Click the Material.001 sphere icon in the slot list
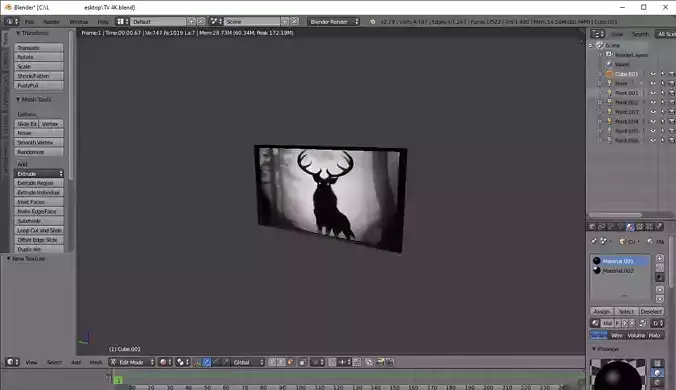This screenshot has height=390, width=676. point(597,261)
